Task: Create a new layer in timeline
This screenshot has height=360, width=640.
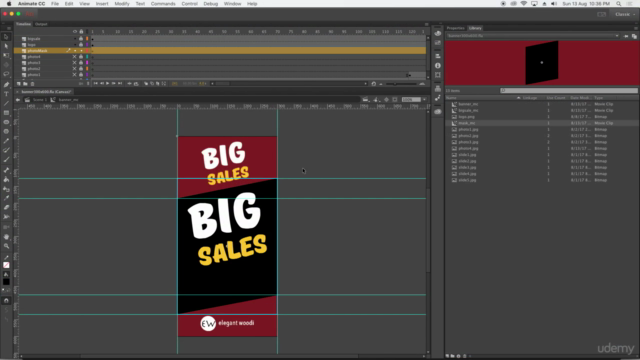Action: click(18, 84)
